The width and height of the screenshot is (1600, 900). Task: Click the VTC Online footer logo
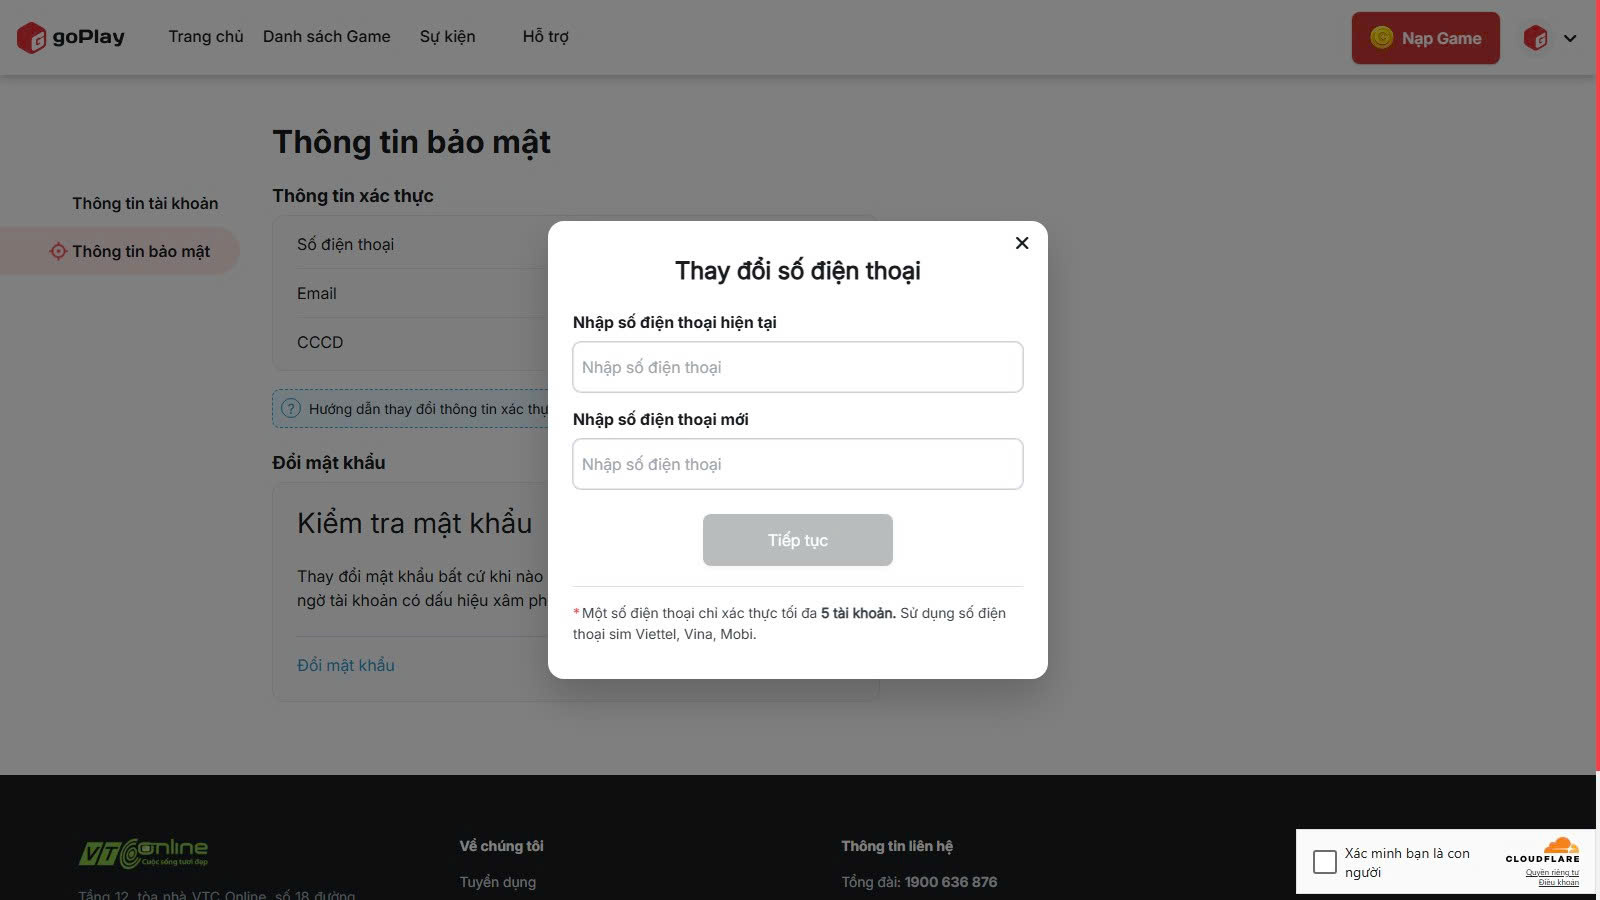tap(144, 853)
